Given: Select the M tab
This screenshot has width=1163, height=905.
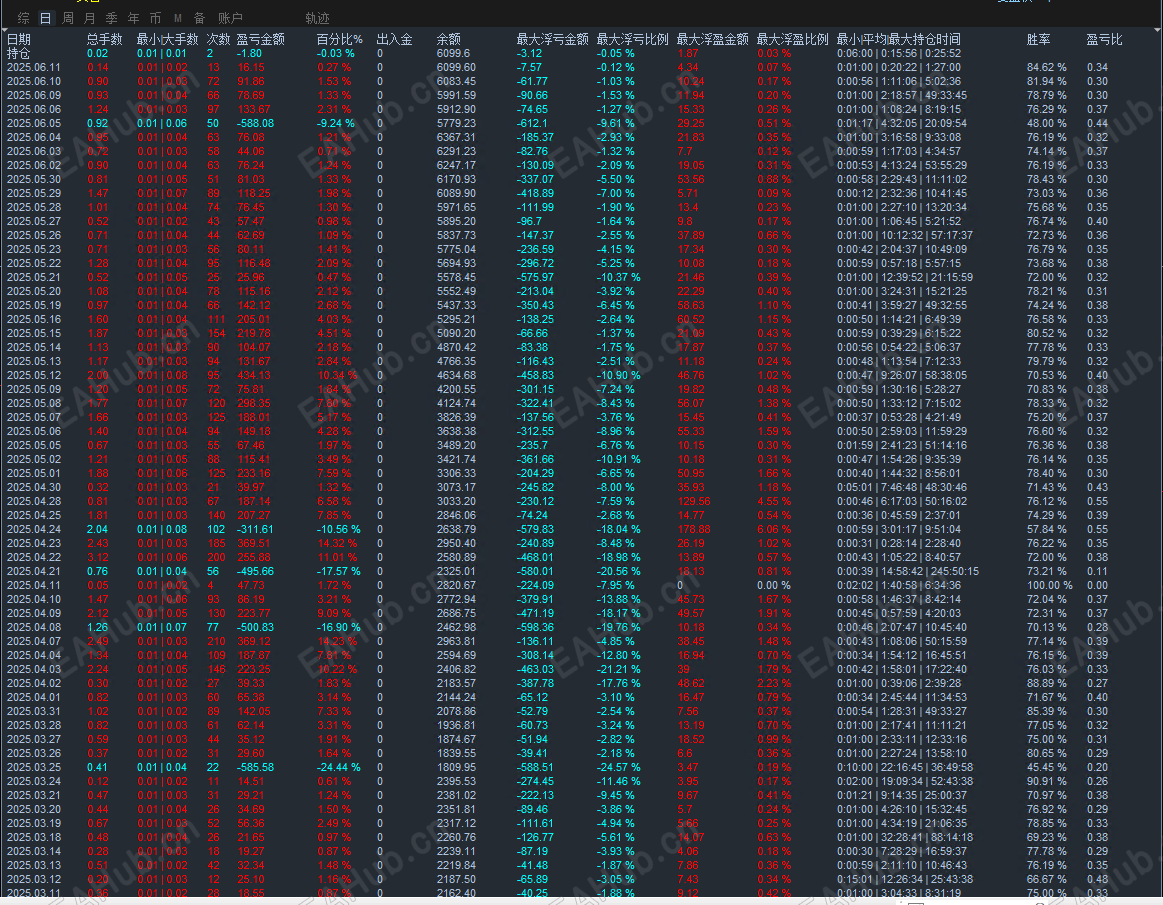Looking at the screenshot, I should pos(178,18).
